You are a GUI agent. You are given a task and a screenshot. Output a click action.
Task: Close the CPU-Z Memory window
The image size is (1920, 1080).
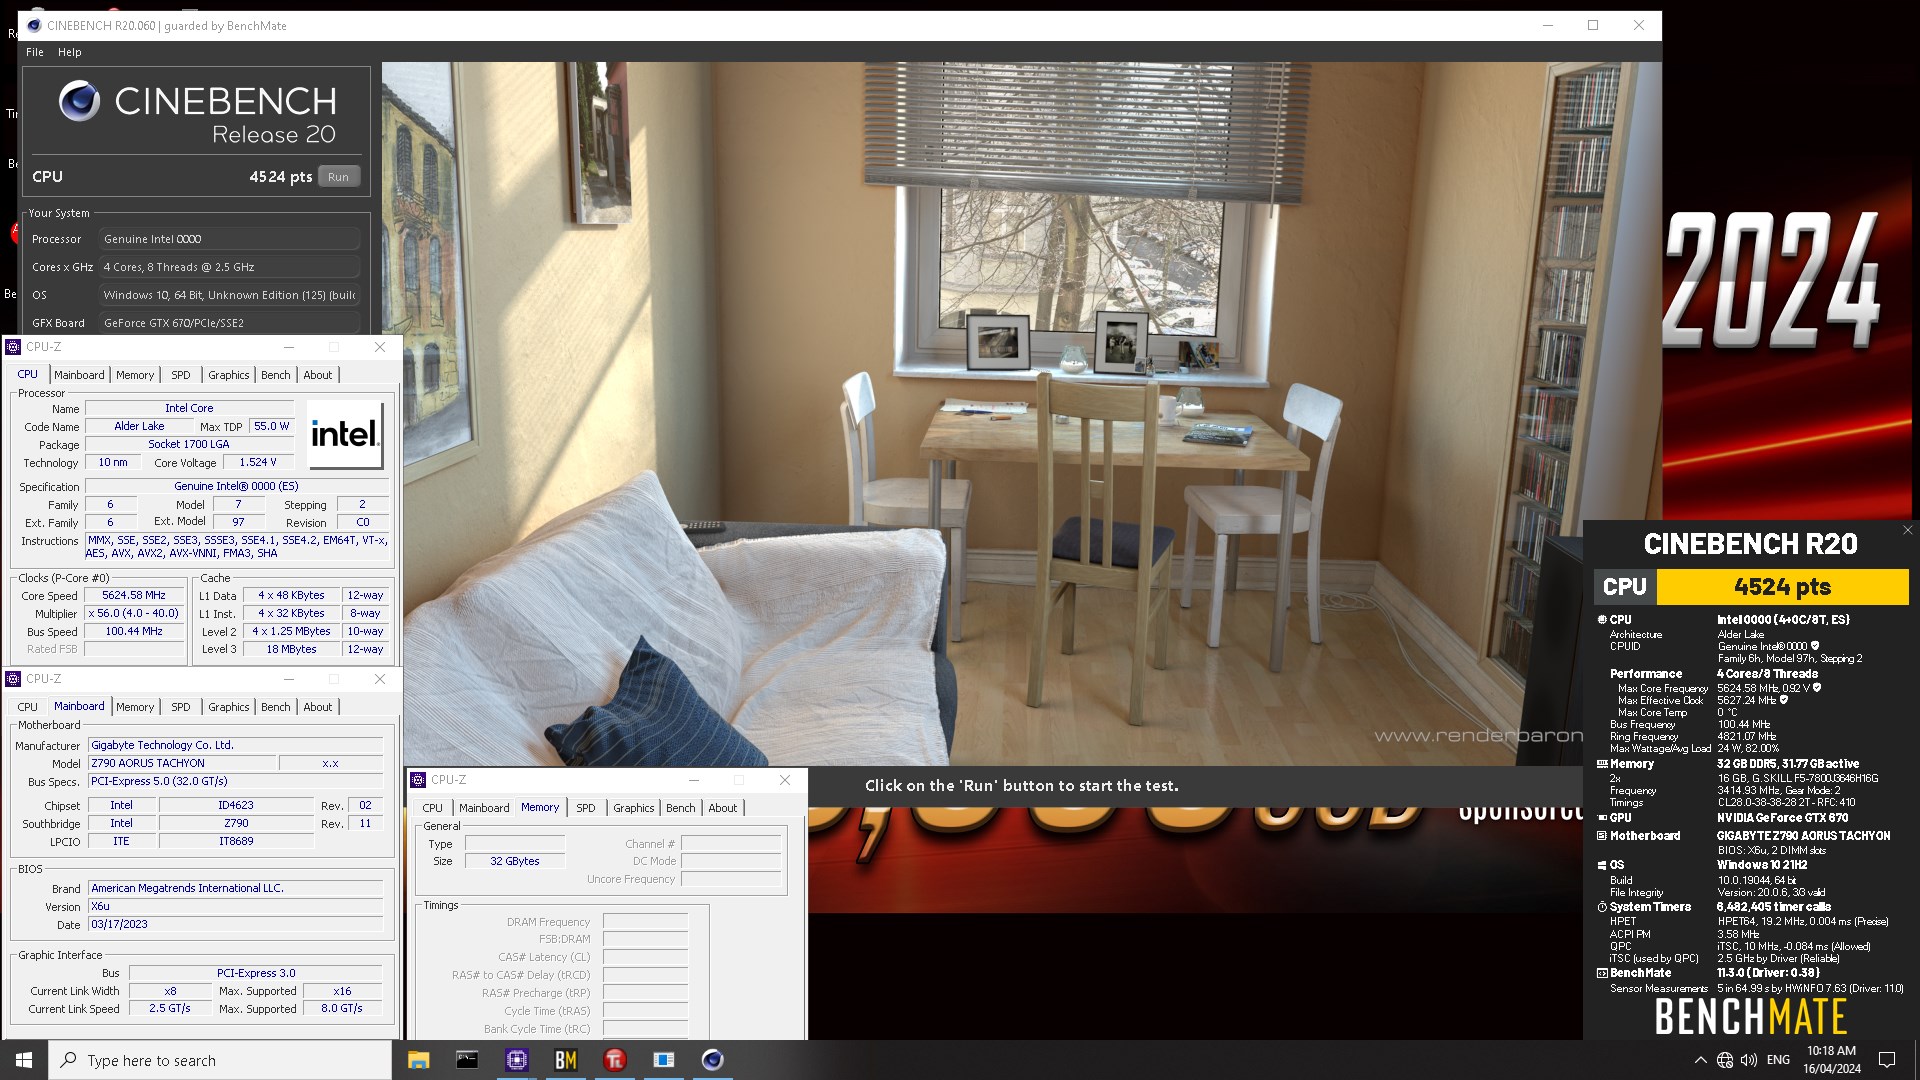tap(785, 780)
